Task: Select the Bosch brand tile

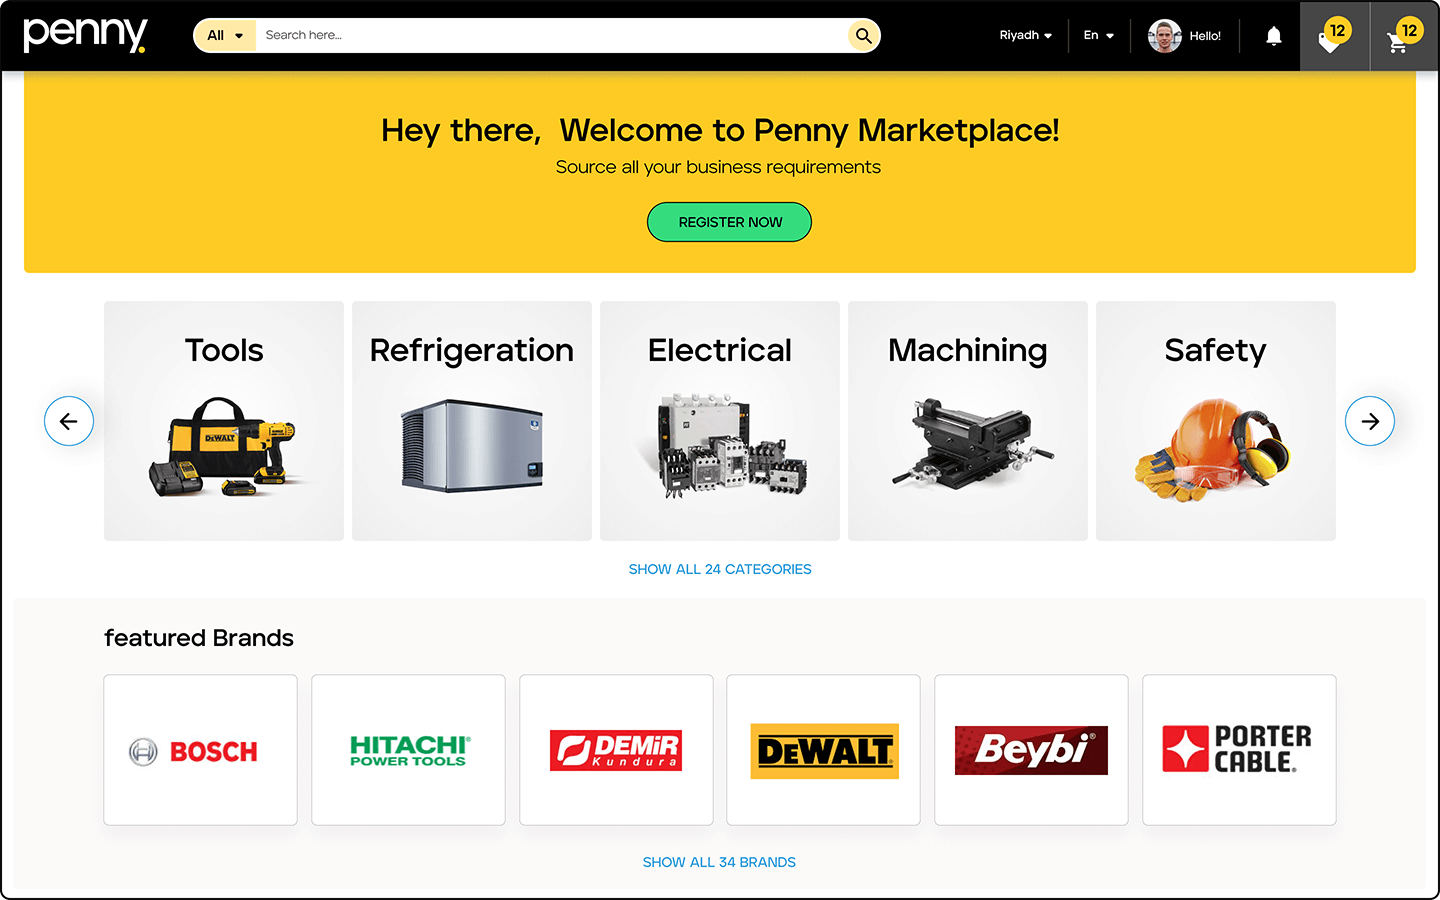Action: pos(200,750)
